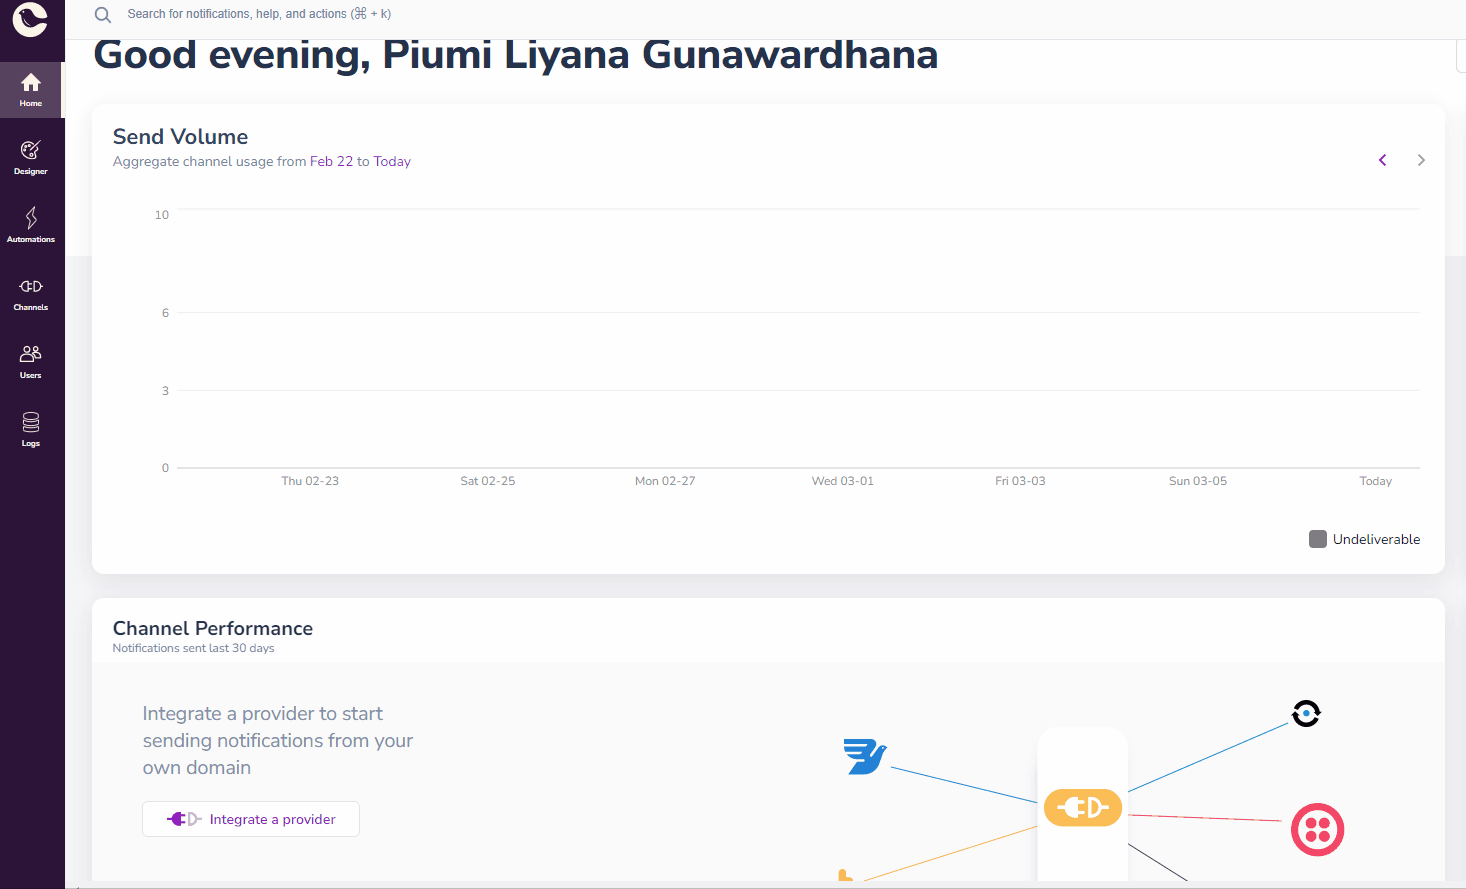Toggle the Undeliverable legend label
Image resolution: width=1466 pixels, height=889 pixels.
click(x=1376, y=539)
